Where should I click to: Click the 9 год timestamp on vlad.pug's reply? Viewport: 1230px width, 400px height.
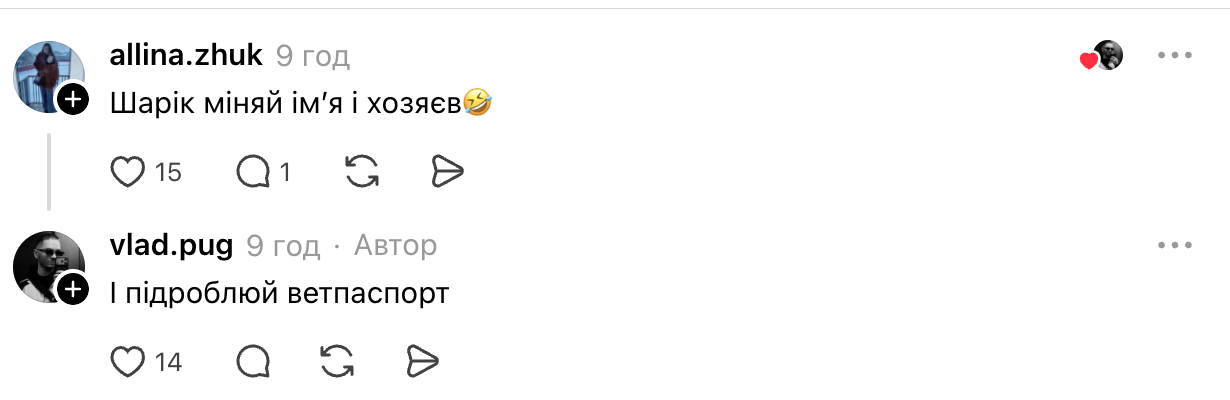point(283,245)
